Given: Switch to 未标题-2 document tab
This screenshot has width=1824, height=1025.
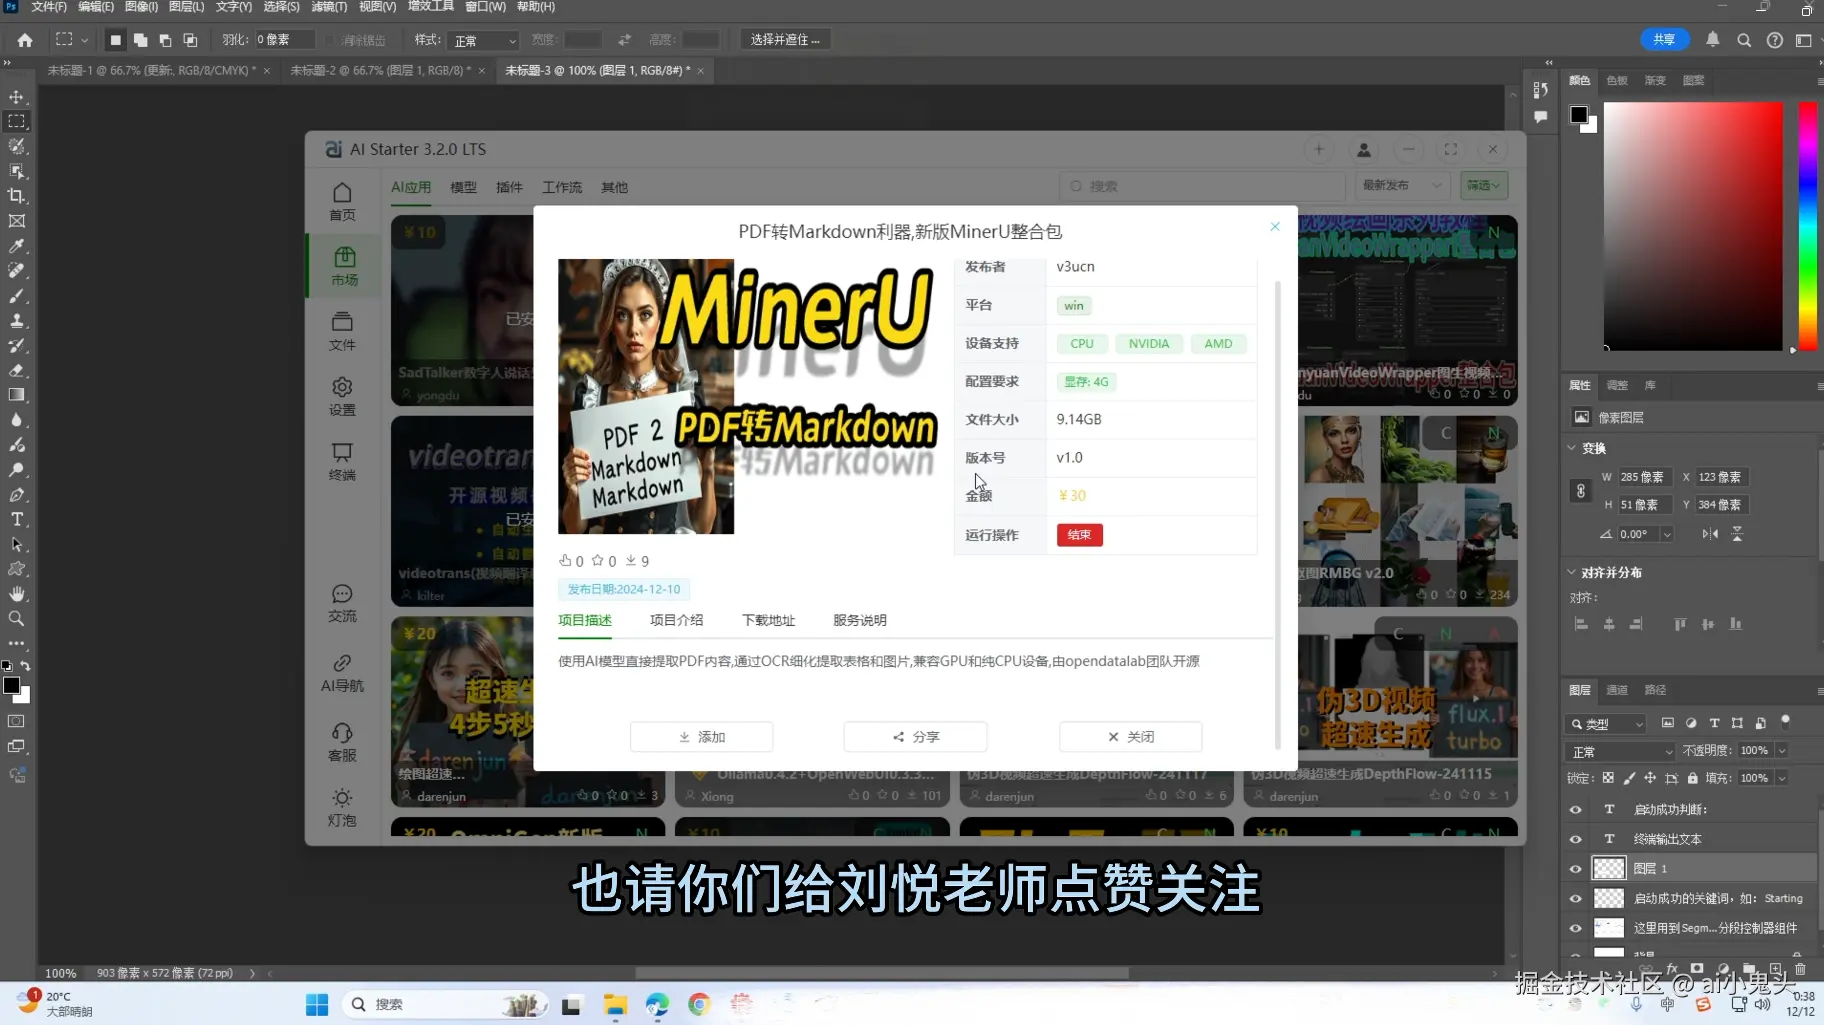Looking at the screenshot, I should [378, 71].
